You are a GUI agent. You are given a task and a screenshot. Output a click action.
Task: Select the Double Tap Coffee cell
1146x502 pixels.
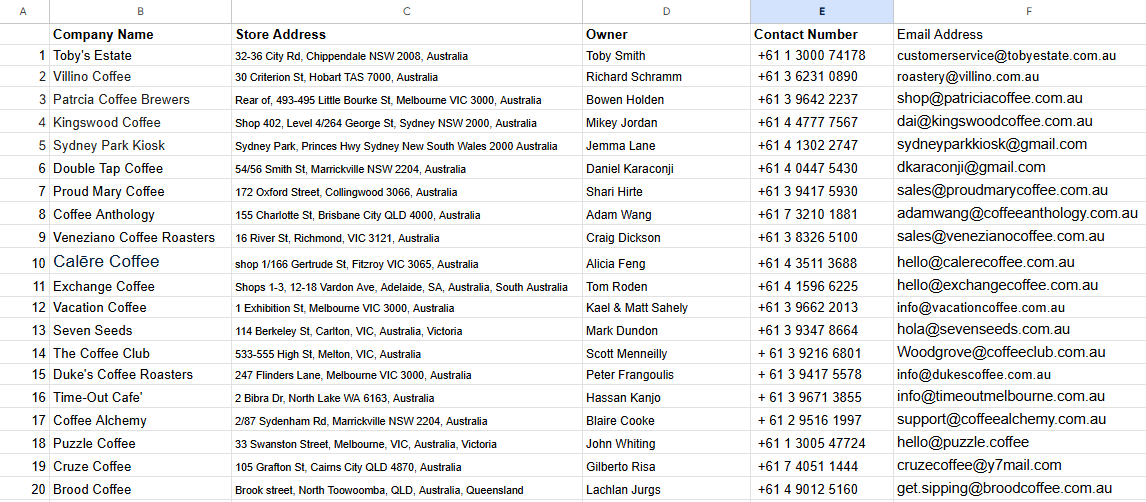[140, 168]
